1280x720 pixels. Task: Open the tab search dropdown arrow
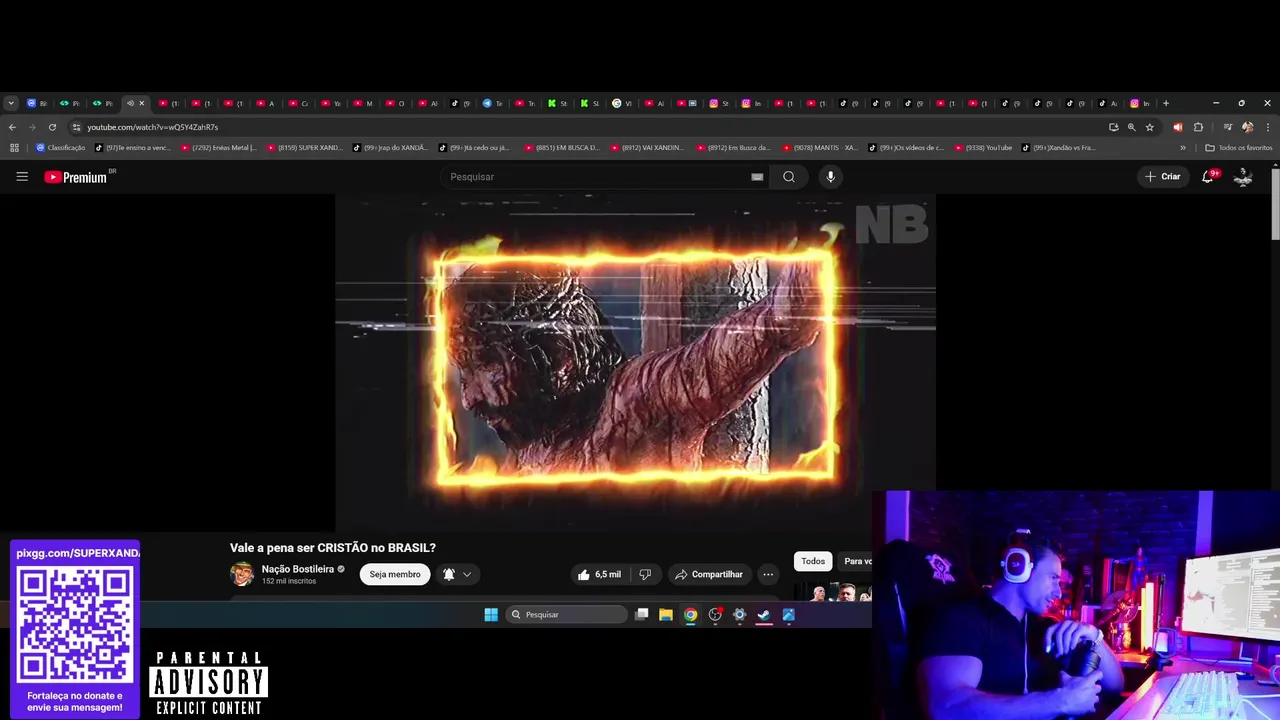(11, 103)
